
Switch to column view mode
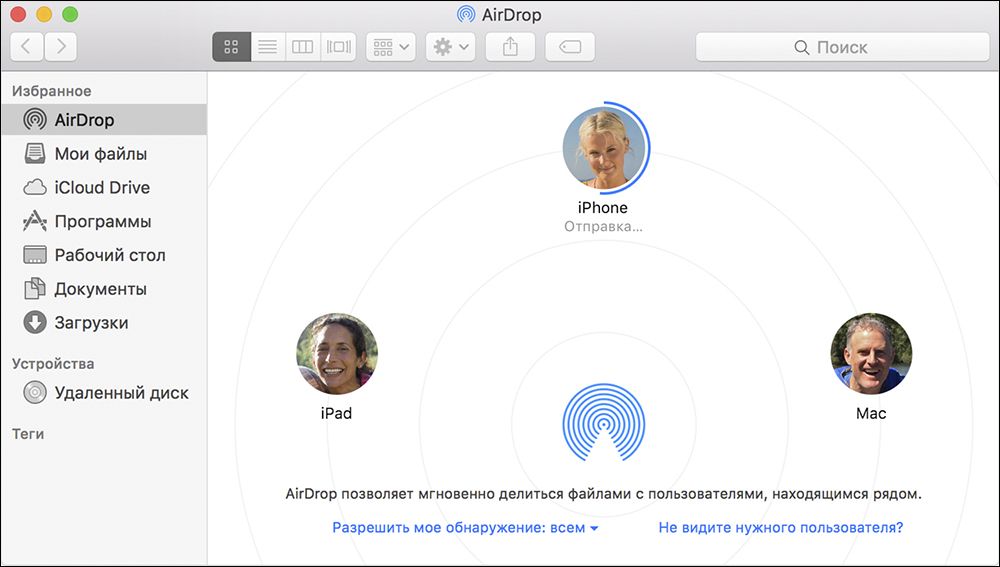[302, 47]
